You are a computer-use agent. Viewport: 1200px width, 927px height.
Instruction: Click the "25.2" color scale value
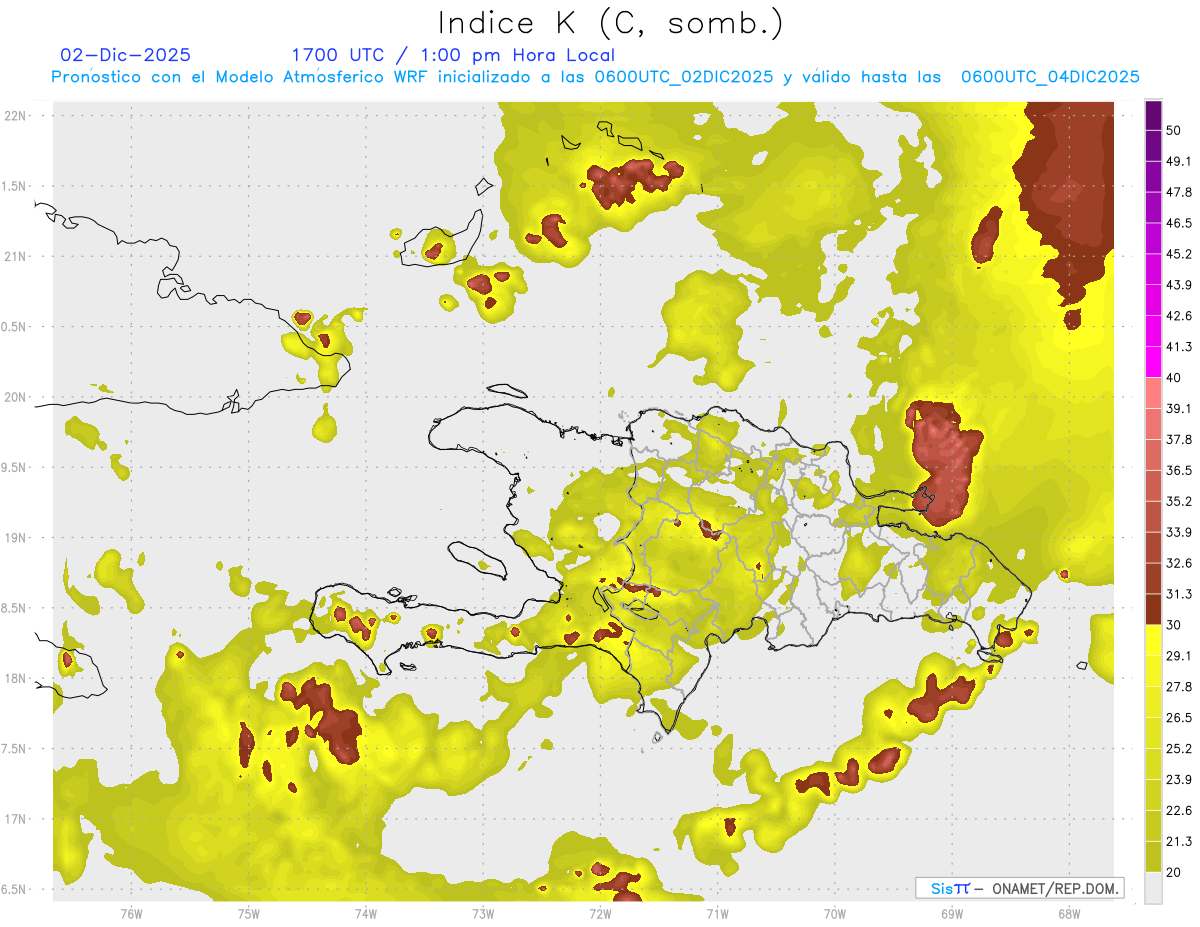[x=1179, y=749]
